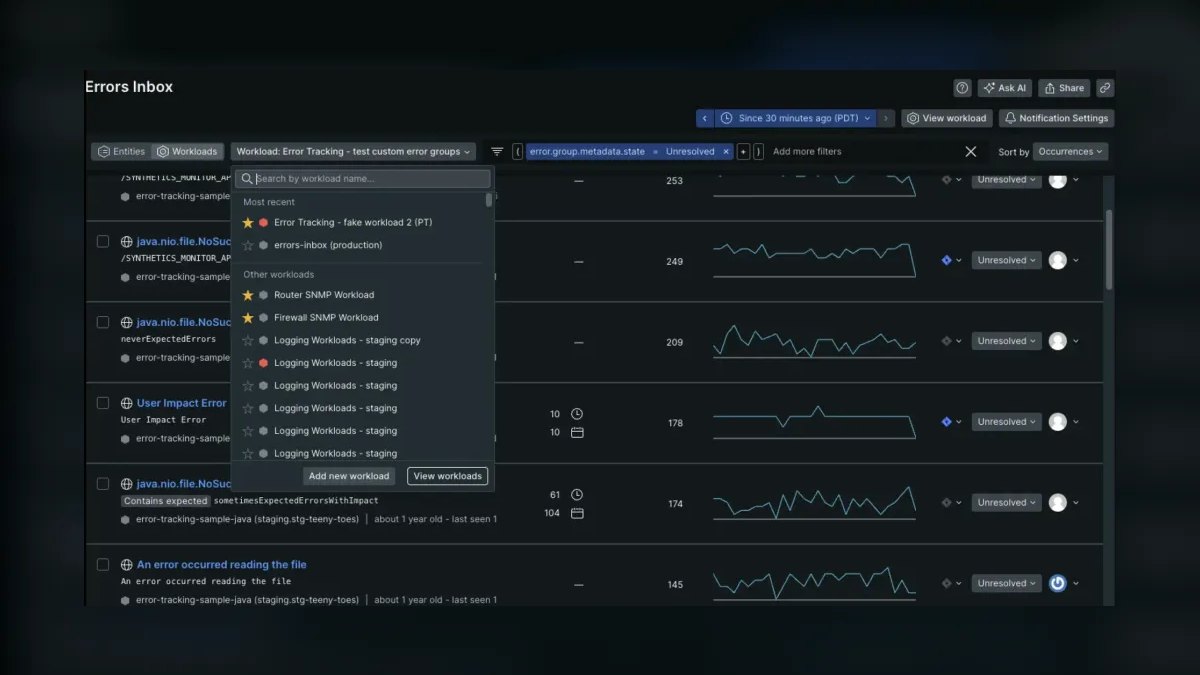The height and width of the screenshot is (675, 1200).
Task: Click blue priority diamond in the 178 row
Action: [x=946, y=422]
